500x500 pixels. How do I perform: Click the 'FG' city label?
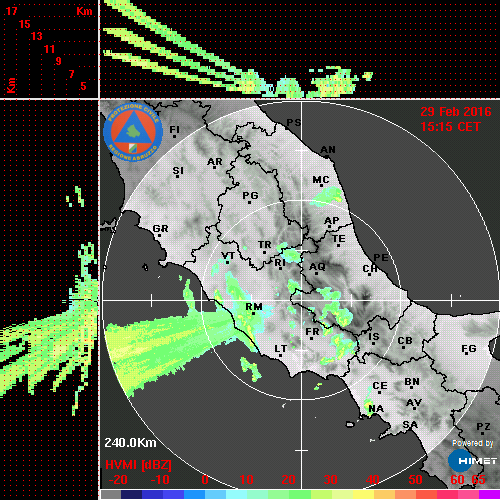tap(469, 349)
